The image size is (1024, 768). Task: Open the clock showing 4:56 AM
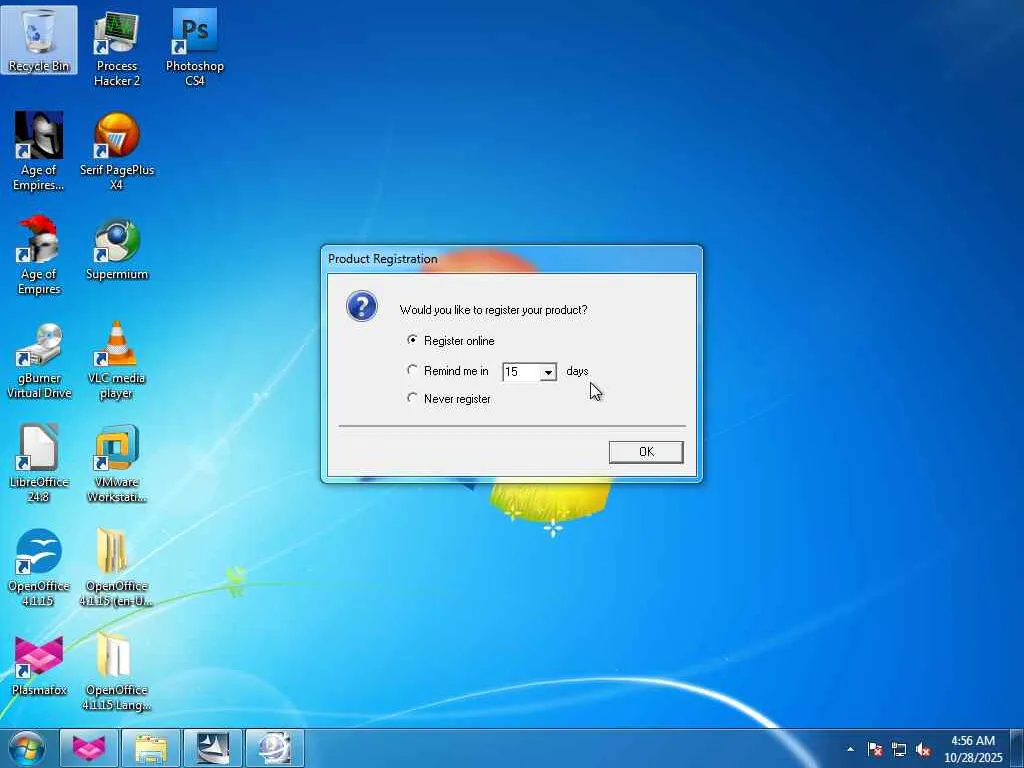[973, 749]
